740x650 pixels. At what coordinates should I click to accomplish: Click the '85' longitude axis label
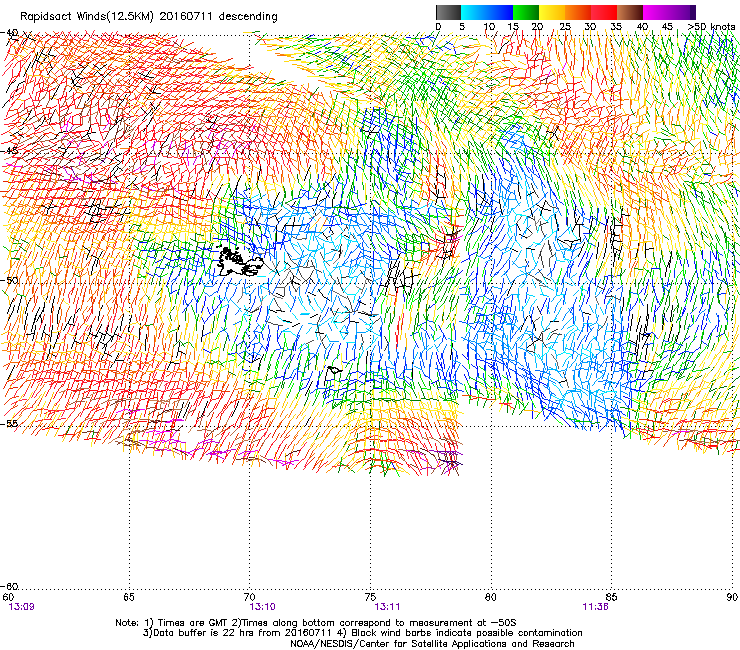[612, 597]
